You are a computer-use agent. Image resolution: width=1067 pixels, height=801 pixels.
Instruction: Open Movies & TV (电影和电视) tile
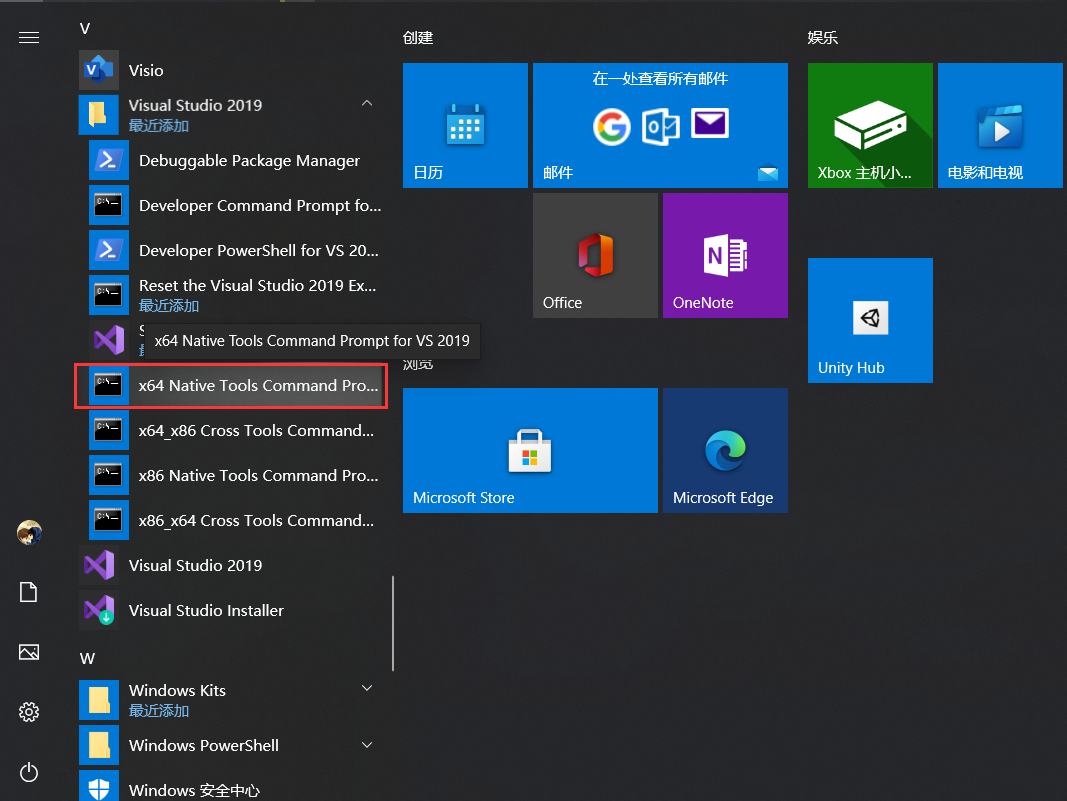[x=1000, y=125]
